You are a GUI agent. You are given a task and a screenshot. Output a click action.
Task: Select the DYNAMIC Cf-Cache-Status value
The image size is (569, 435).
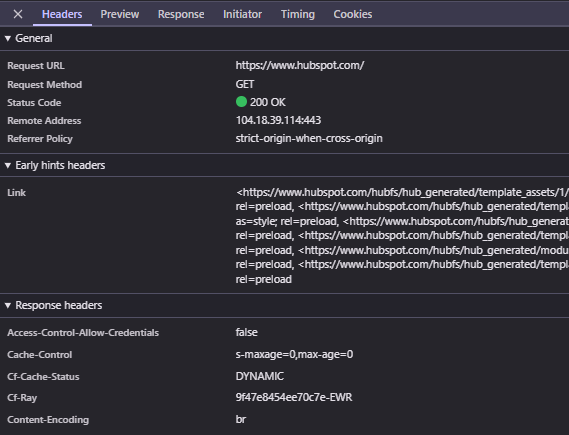click(x=259, y=376)
